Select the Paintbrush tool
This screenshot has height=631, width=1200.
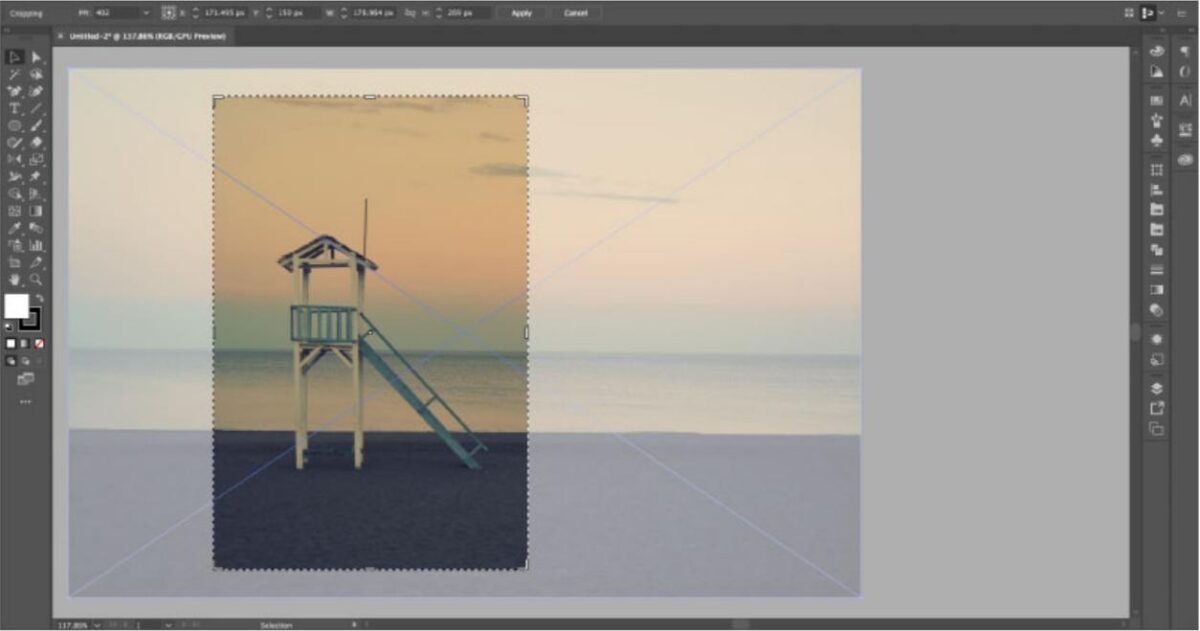[x=36, y=126]
